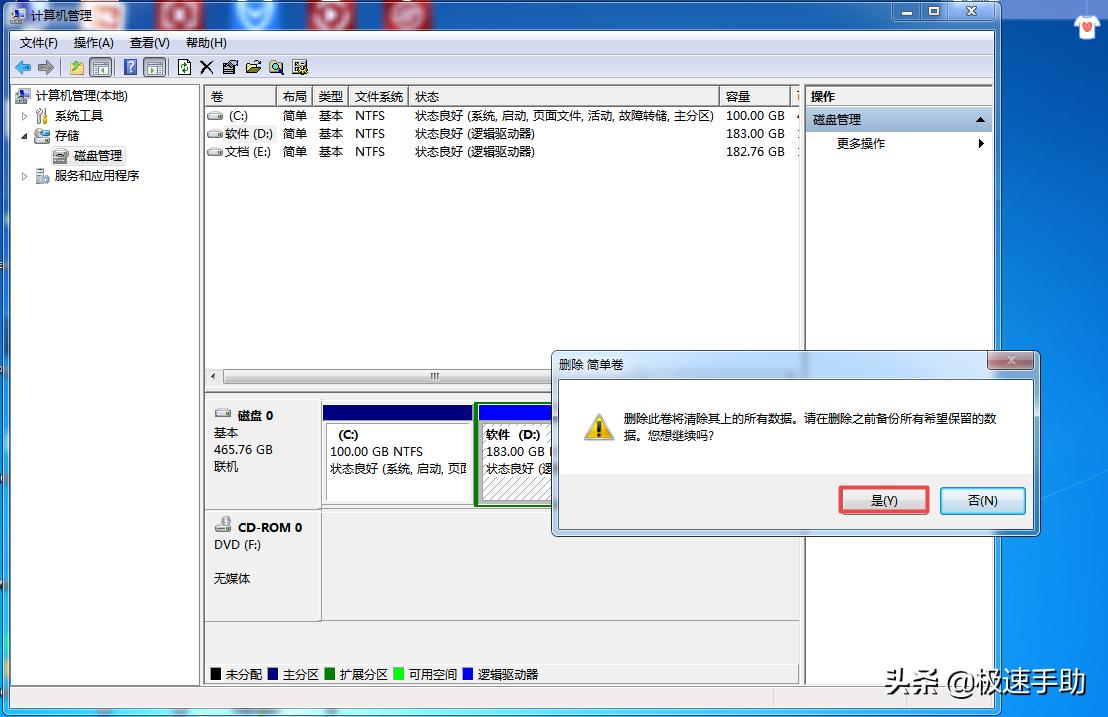Screen dimensions: 1108x717
Task: Click the show/hide console tree icon
Action: point(101,67)
